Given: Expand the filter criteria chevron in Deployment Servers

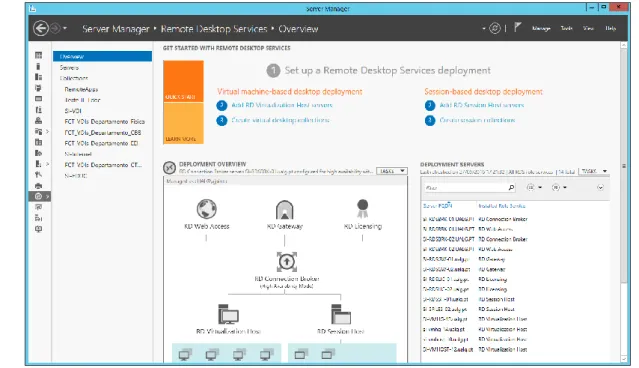Looking at the screenshot, I should click(600, 187).
